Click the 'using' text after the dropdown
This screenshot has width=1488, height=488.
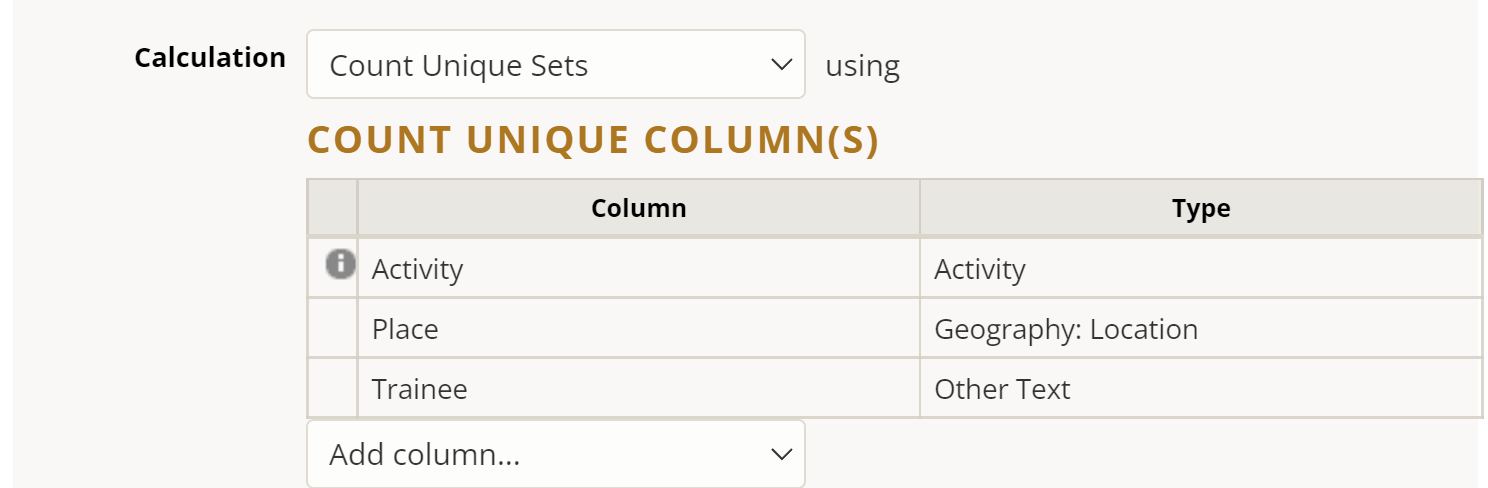click(862, 66)
